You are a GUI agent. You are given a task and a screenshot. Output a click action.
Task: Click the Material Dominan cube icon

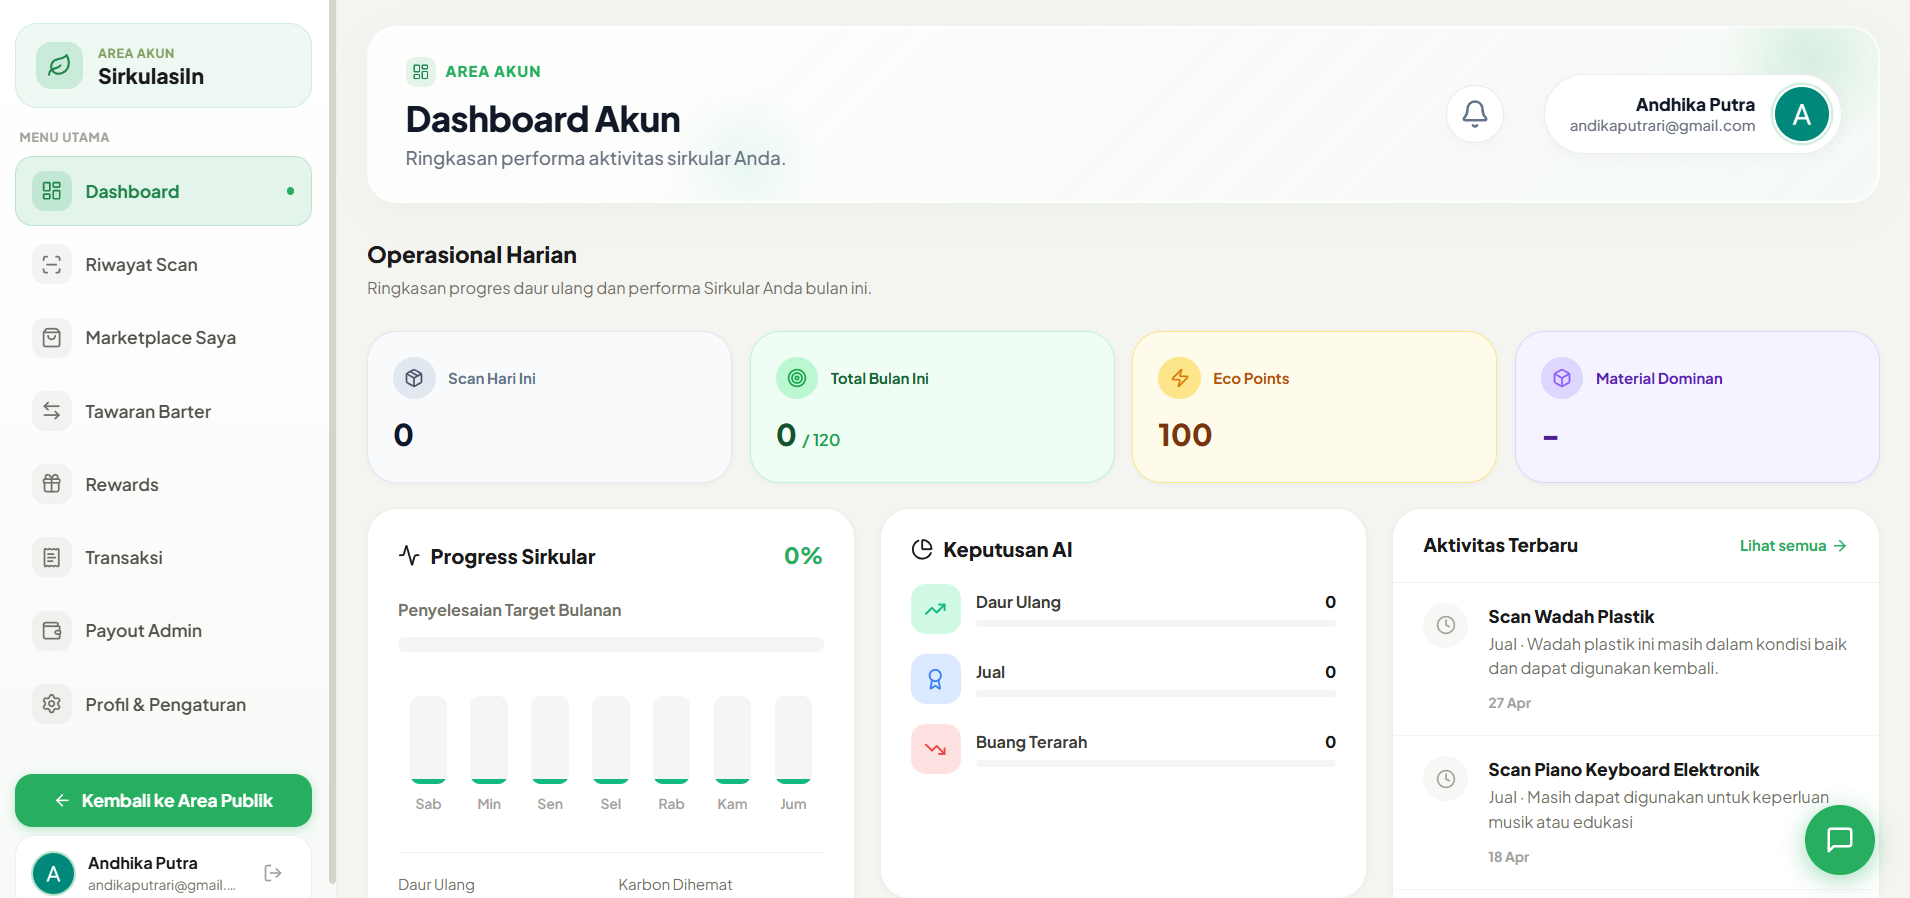click(1562, 378)
